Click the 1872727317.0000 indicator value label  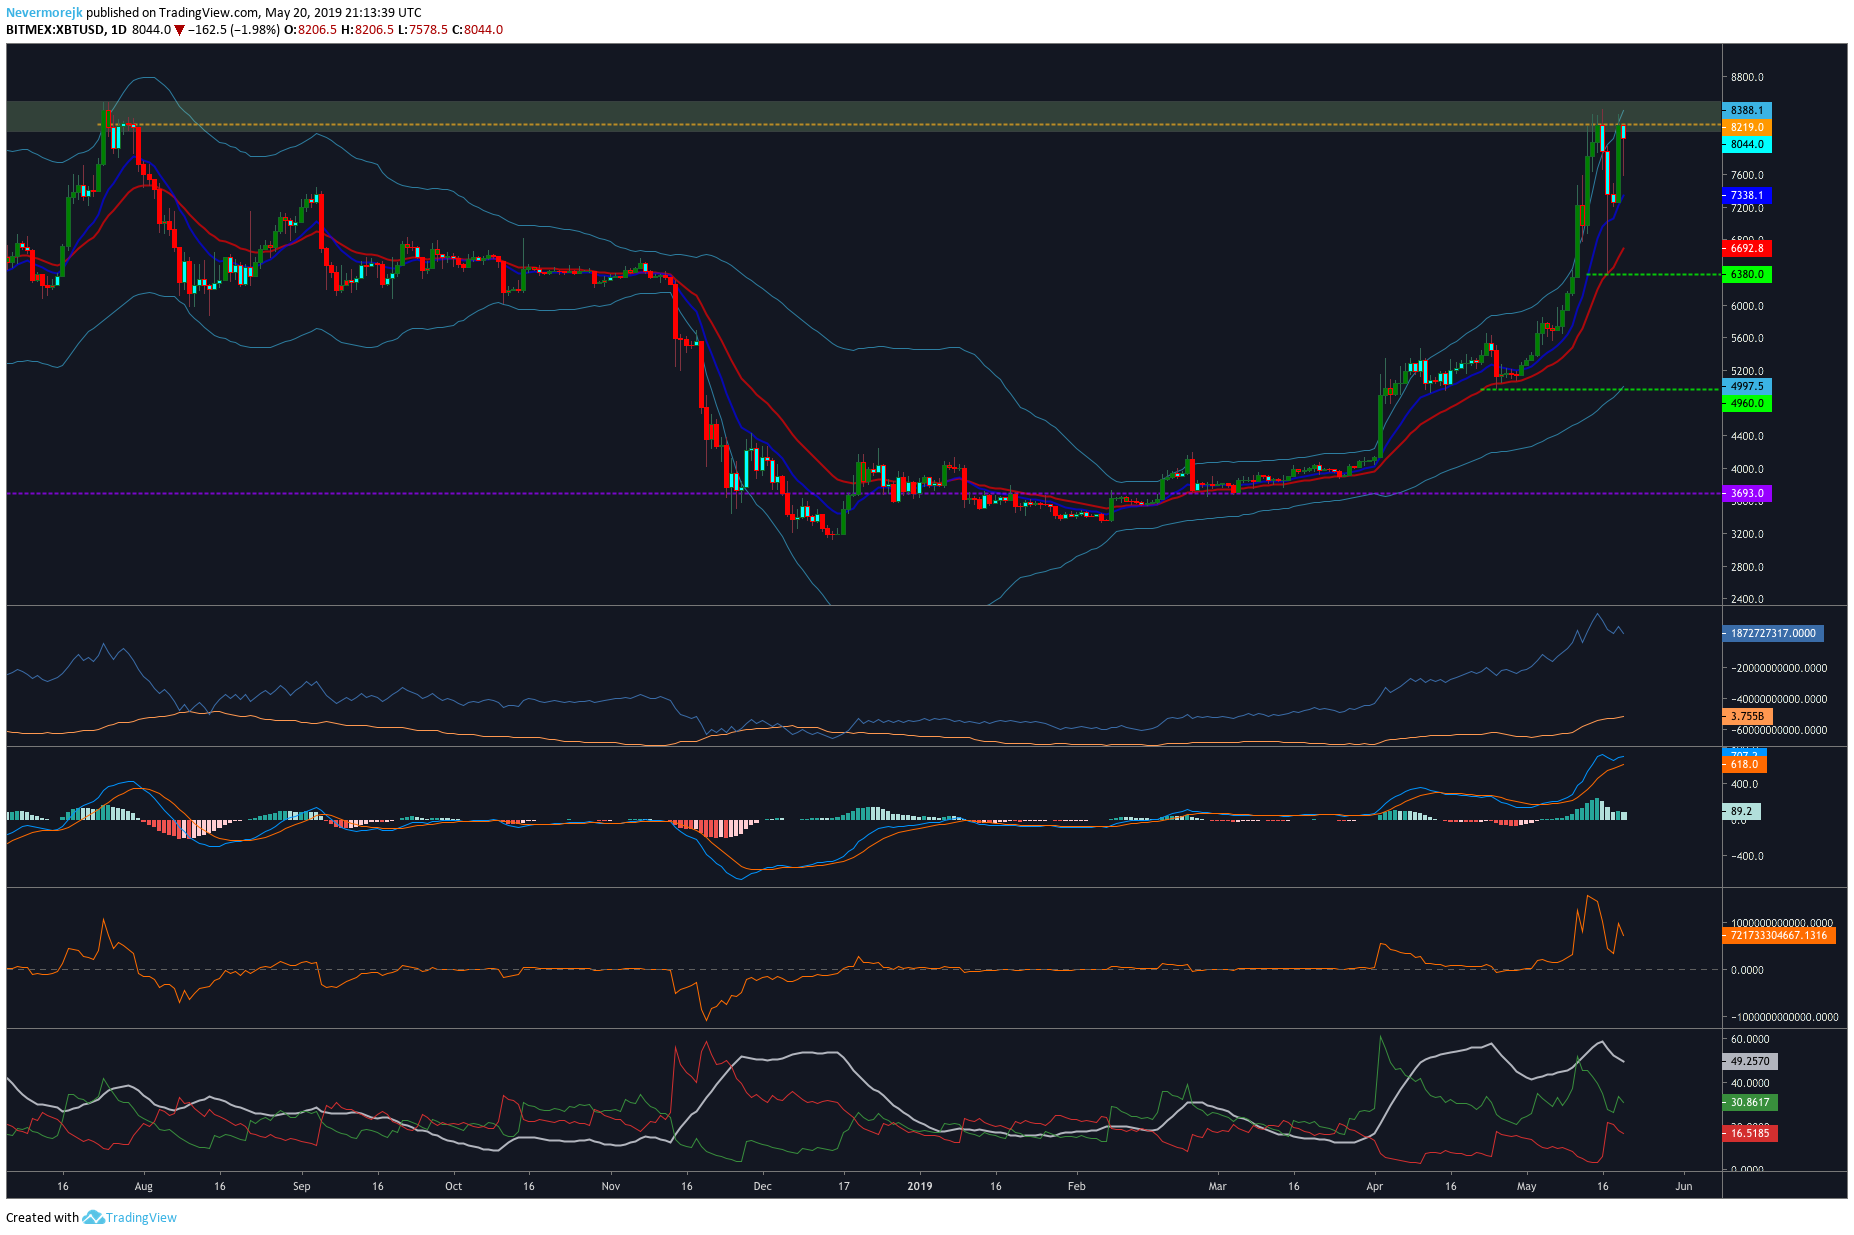coord(1773,633)
